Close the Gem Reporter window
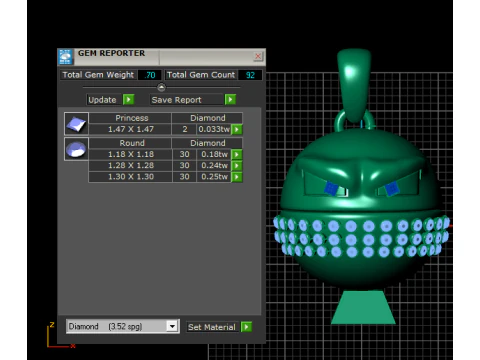The height and width of the screenshot is (360, 480). [x=258, y=56]
